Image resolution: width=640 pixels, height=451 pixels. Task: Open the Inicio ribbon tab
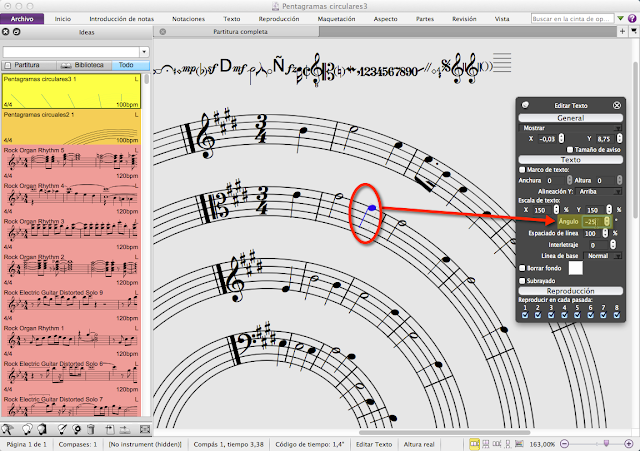(63, 19)
